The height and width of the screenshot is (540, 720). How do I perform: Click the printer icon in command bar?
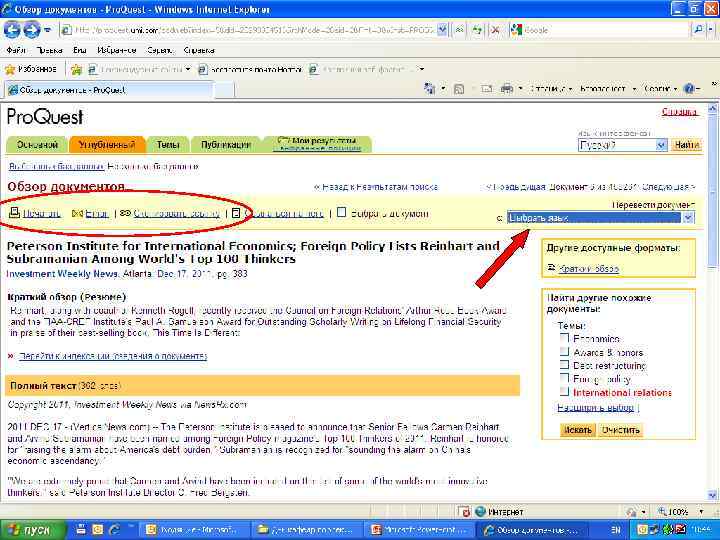(x=506, y=89)
